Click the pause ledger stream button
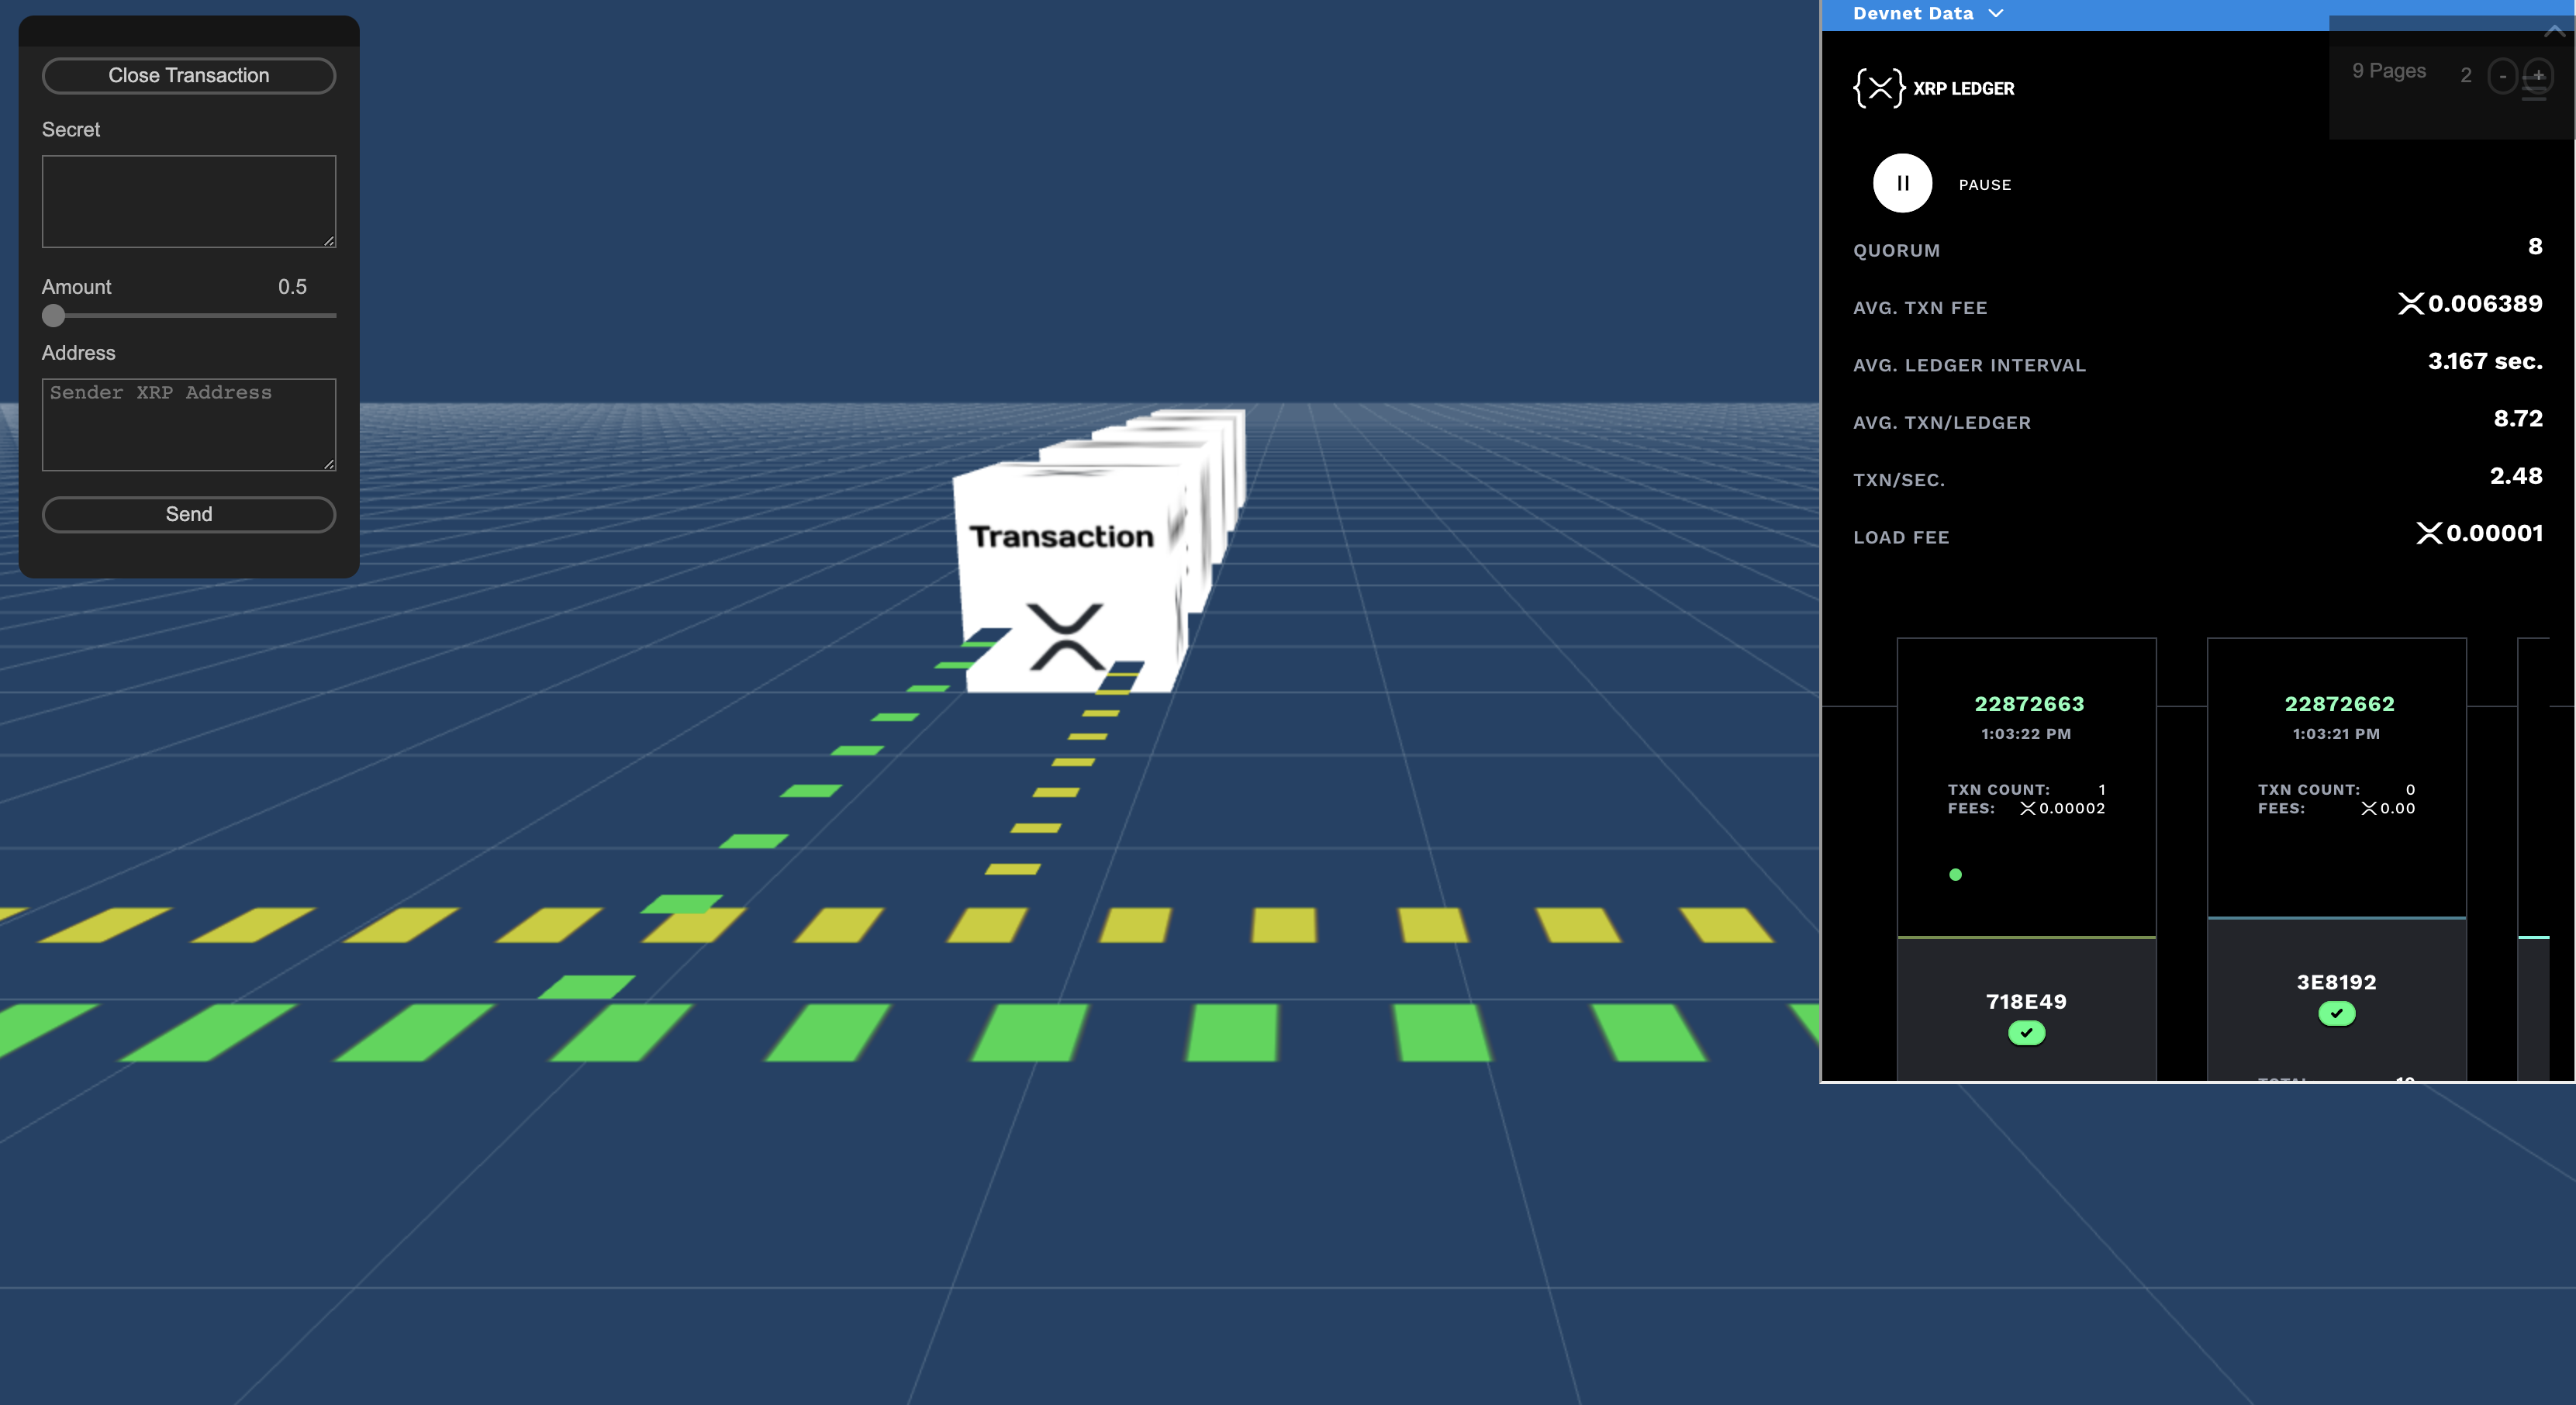 coord(1902,183)
